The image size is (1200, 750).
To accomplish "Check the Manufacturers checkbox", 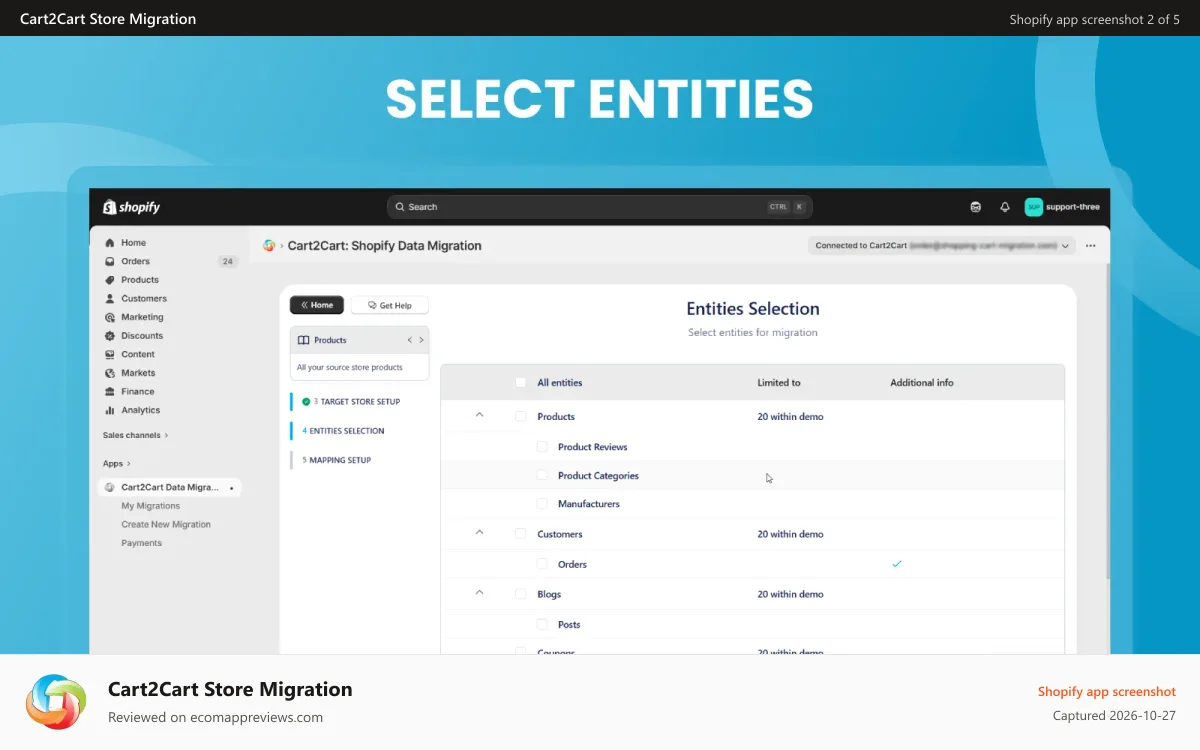I will [x=542, y=504].
